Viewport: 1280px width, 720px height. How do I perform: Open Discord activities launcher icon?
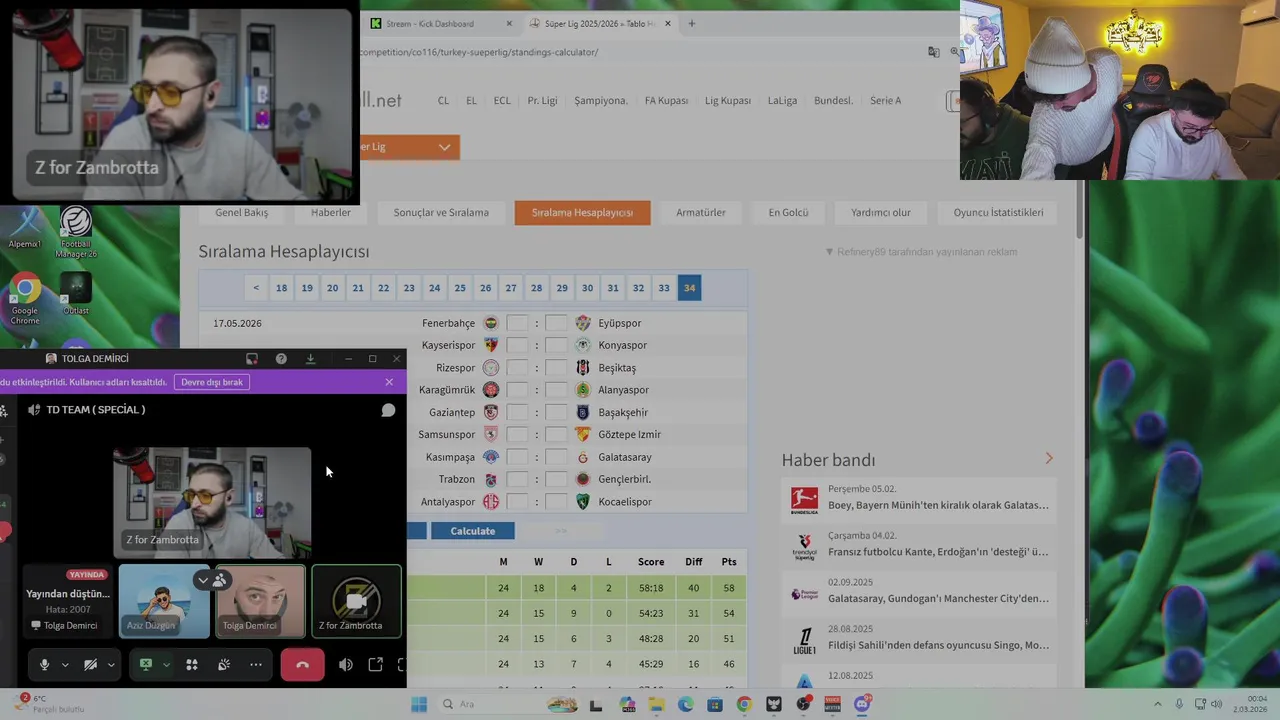coord(192,665)
